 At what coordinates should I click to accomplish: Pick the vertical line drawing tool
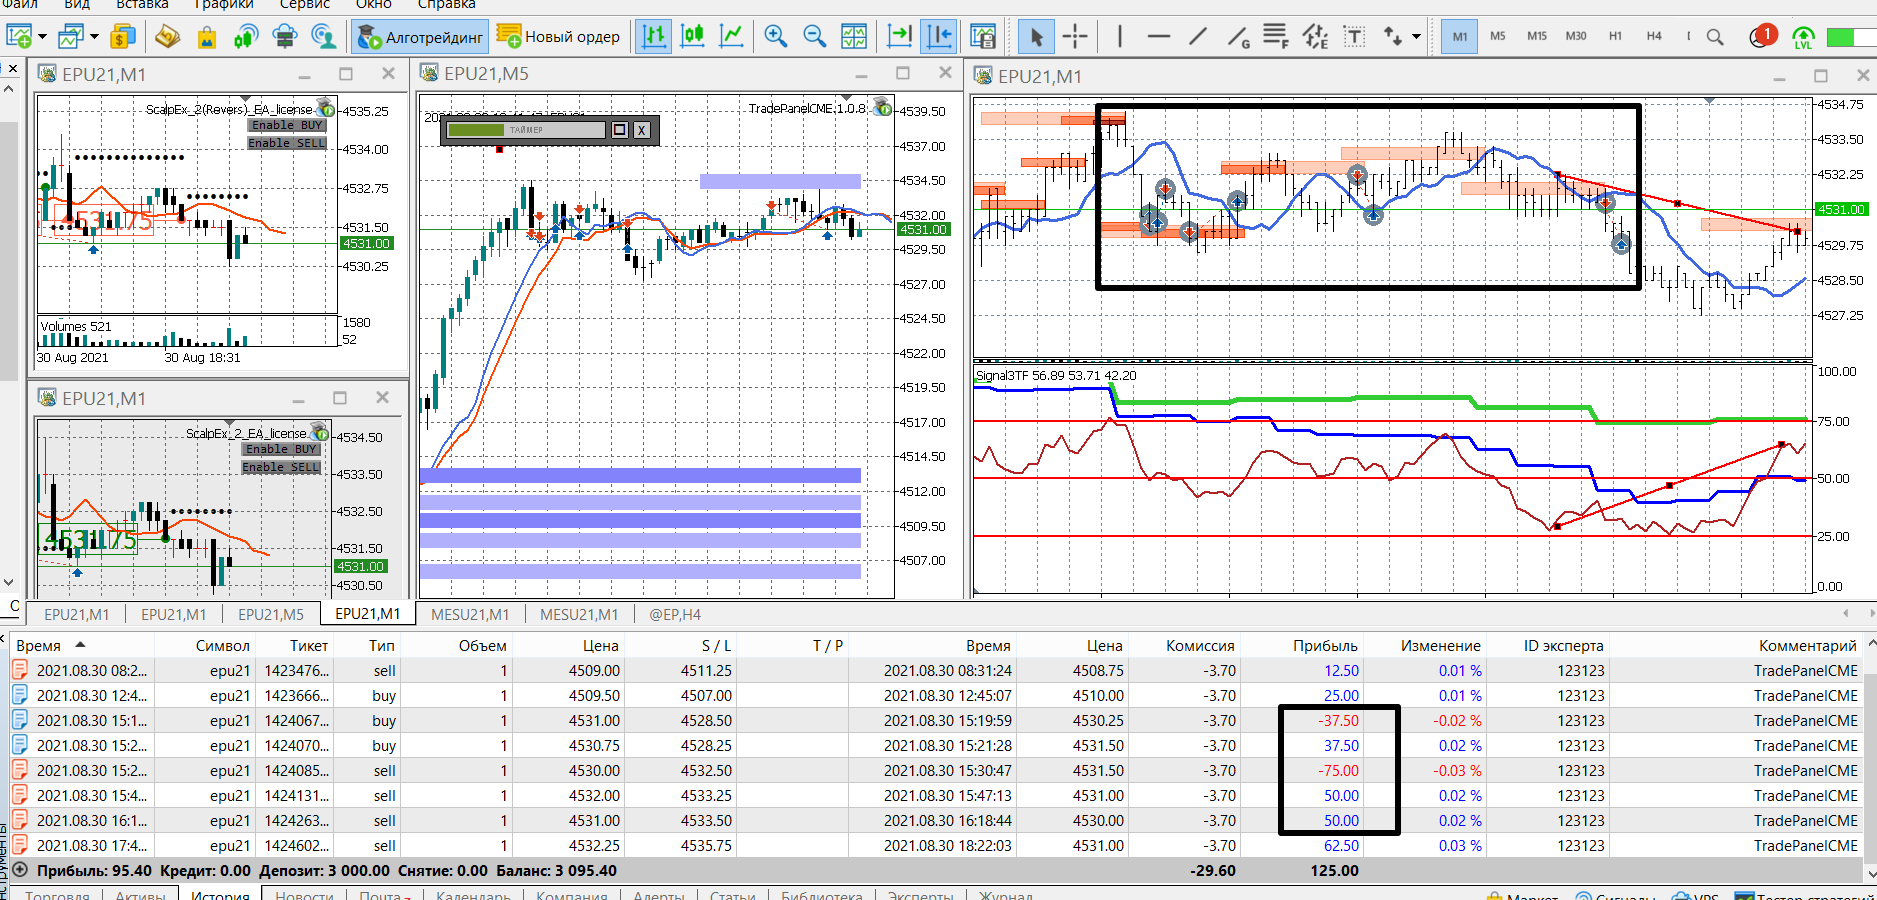[1119, 37]
